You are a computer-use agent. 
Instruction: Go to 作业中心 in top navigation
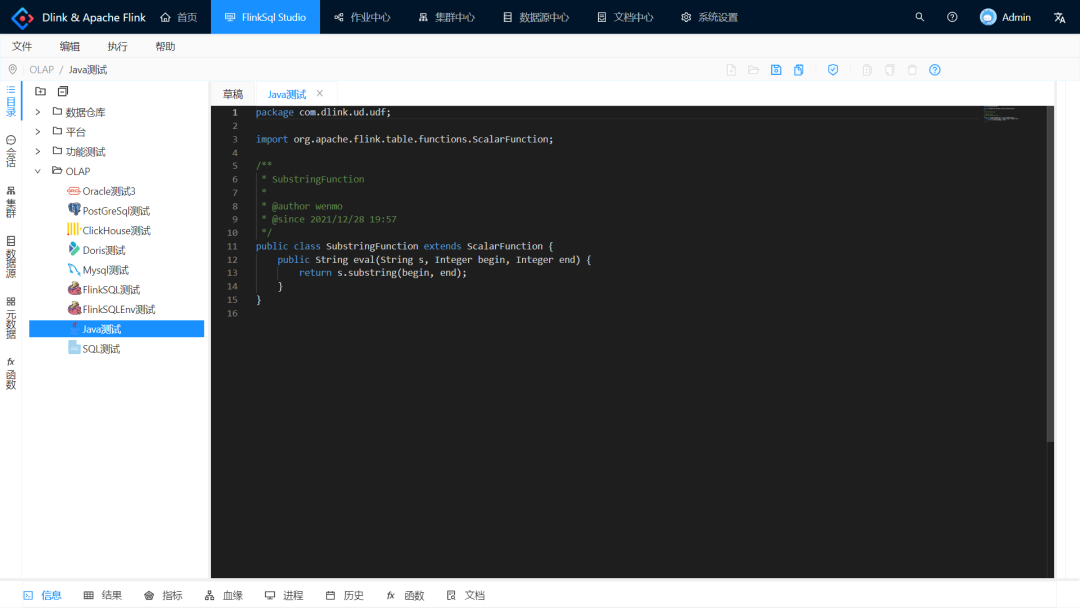point(362,17)
